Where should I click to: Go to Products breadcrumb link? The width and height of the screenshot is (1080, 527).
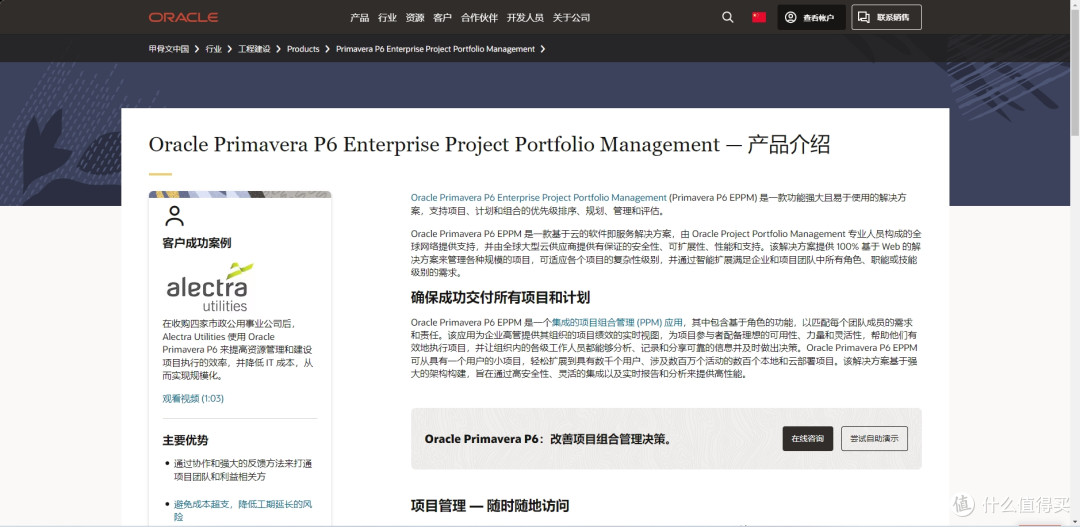click(x=303, y=49)
